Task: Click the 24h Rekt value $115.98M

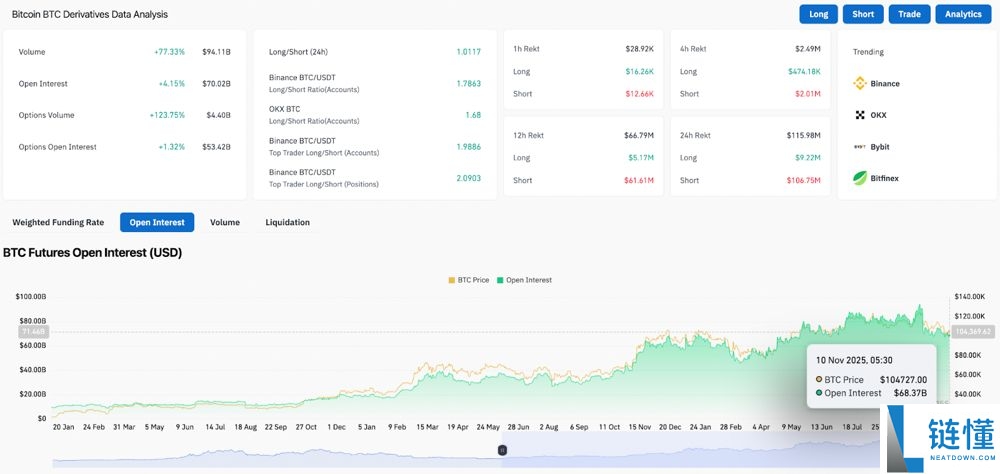Action: coord(803,135)
